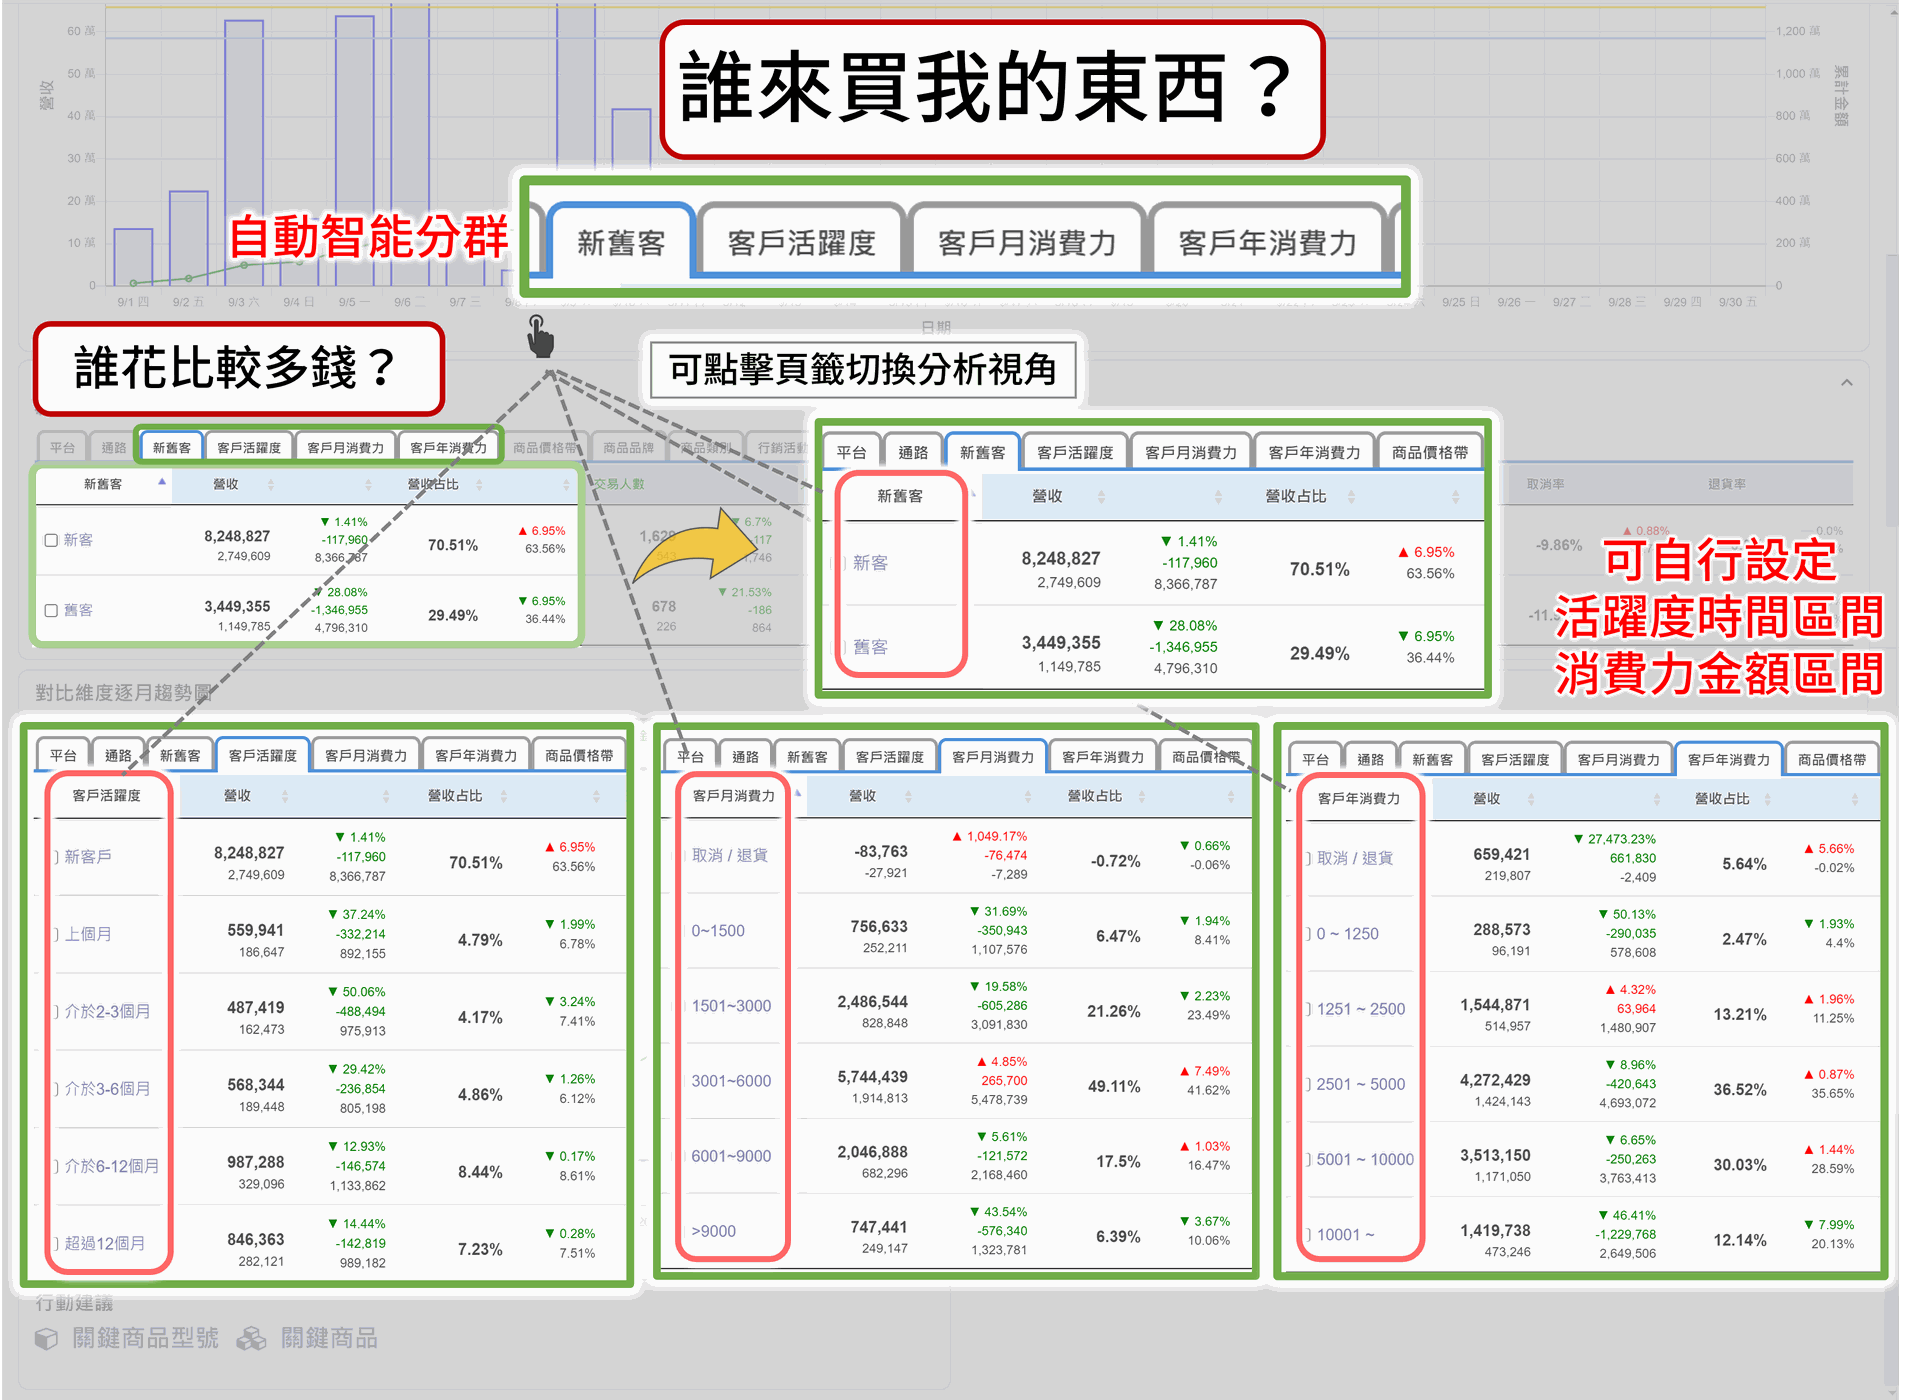Click the 5001 ~ 10000 yearly spending row
Screen dimensions: 1920x1400
click(1365, 1159)
